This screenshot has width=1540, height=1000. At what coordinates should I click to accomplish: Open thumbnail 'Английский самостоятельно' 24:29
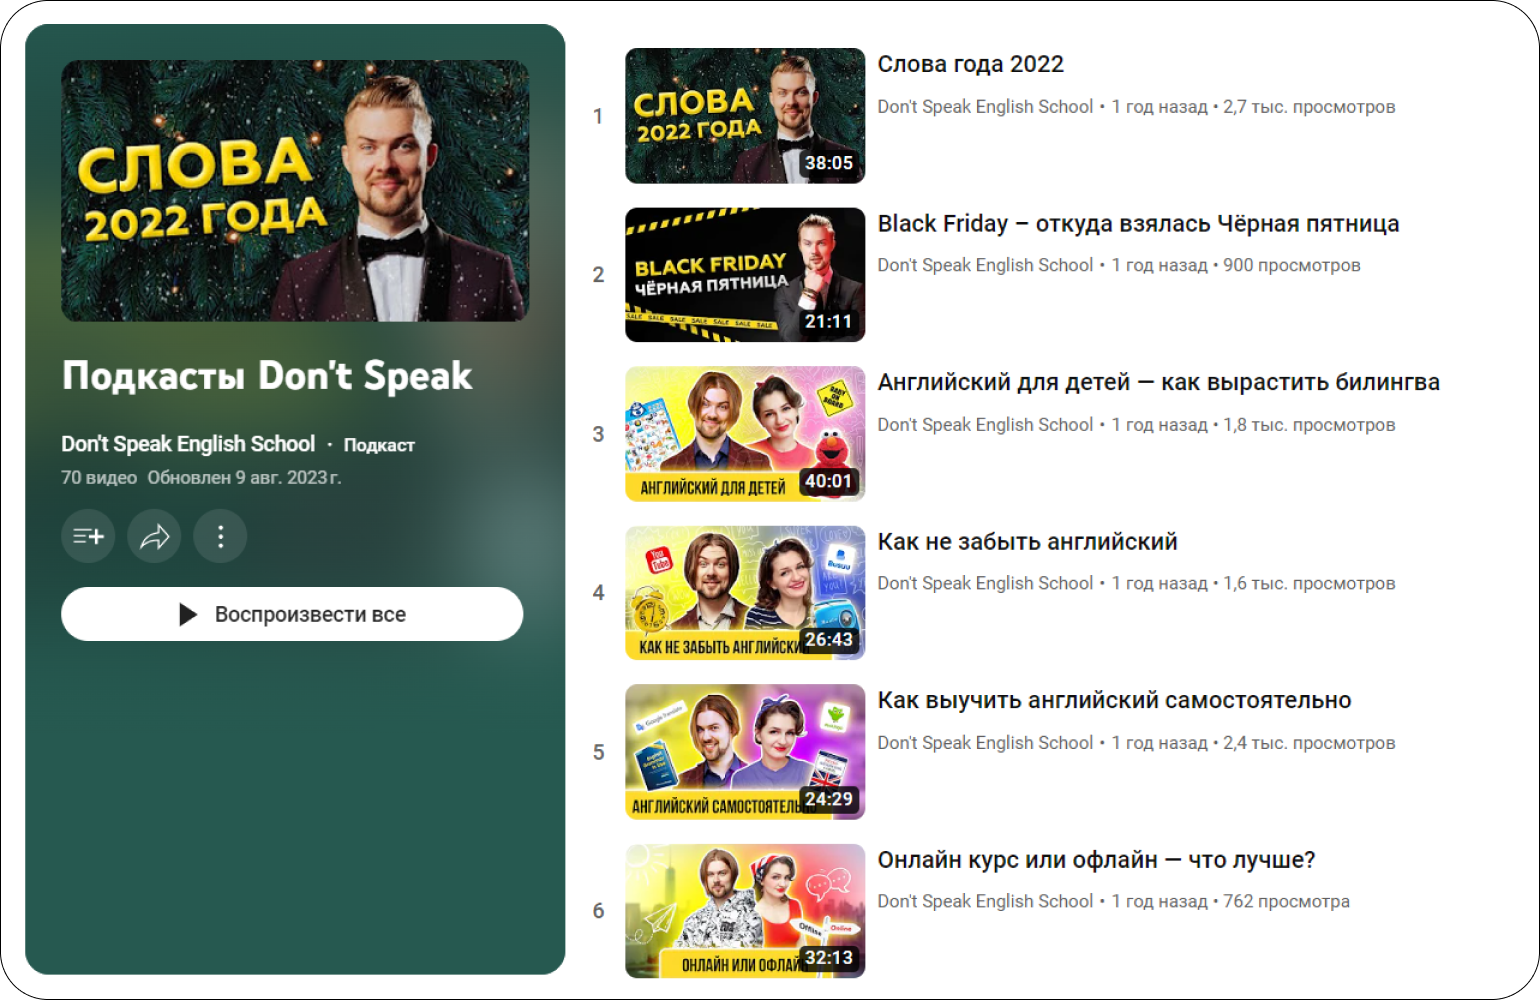pyautogui.click(x=745, y=752)
